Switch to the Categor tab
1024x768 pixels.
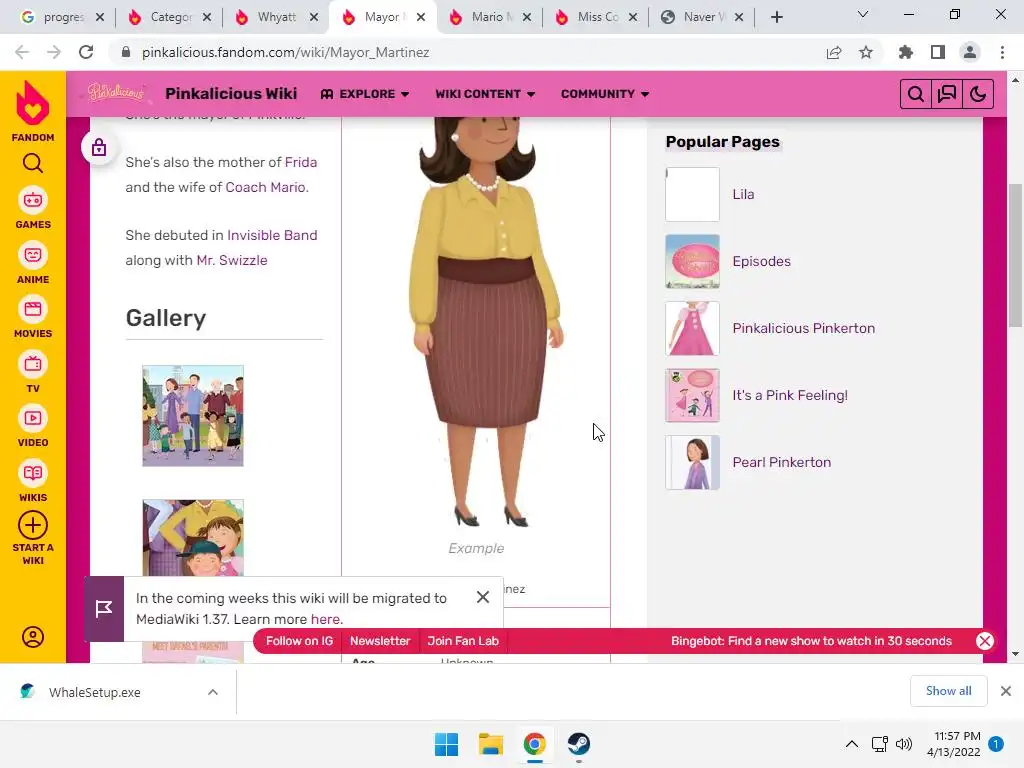169,17
